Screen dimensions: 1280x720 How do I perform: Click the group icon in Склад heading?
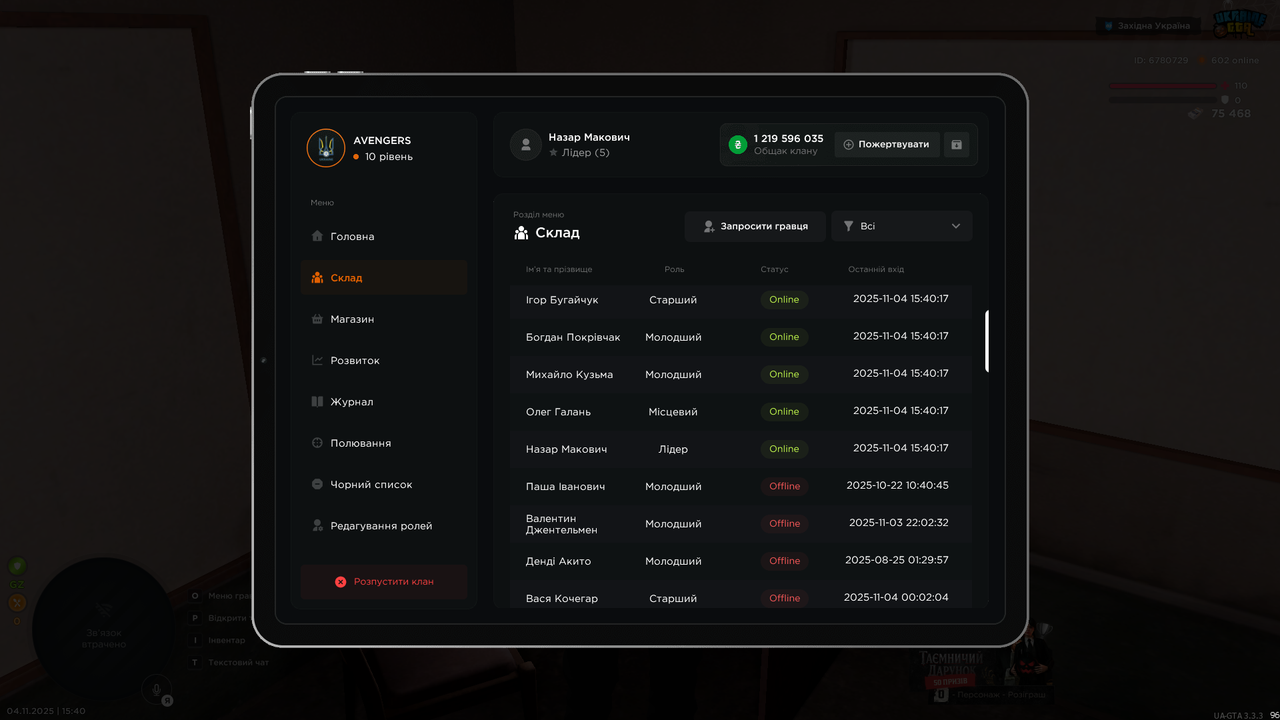coord(521,233)
